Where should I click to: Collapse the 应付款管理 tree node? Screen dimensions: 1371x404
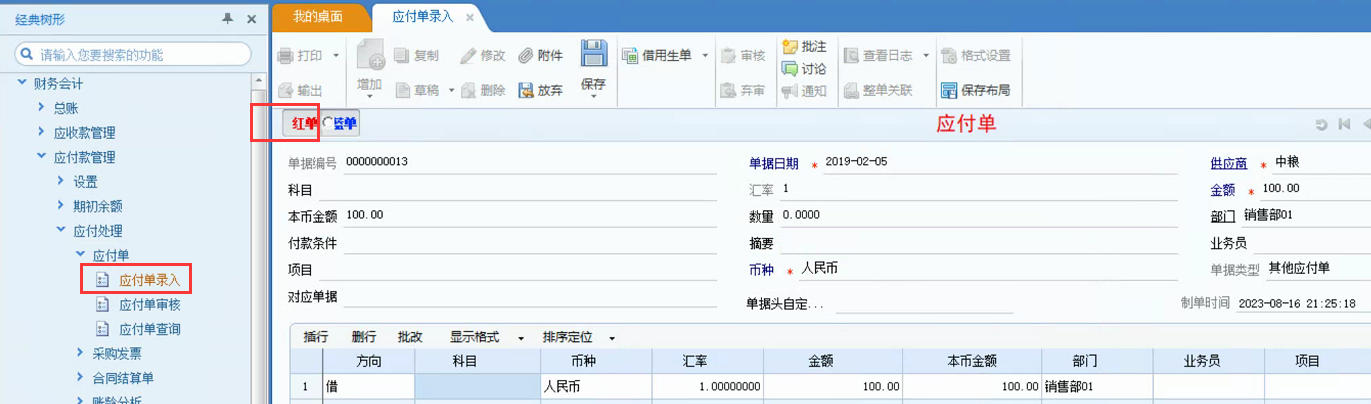41,156
